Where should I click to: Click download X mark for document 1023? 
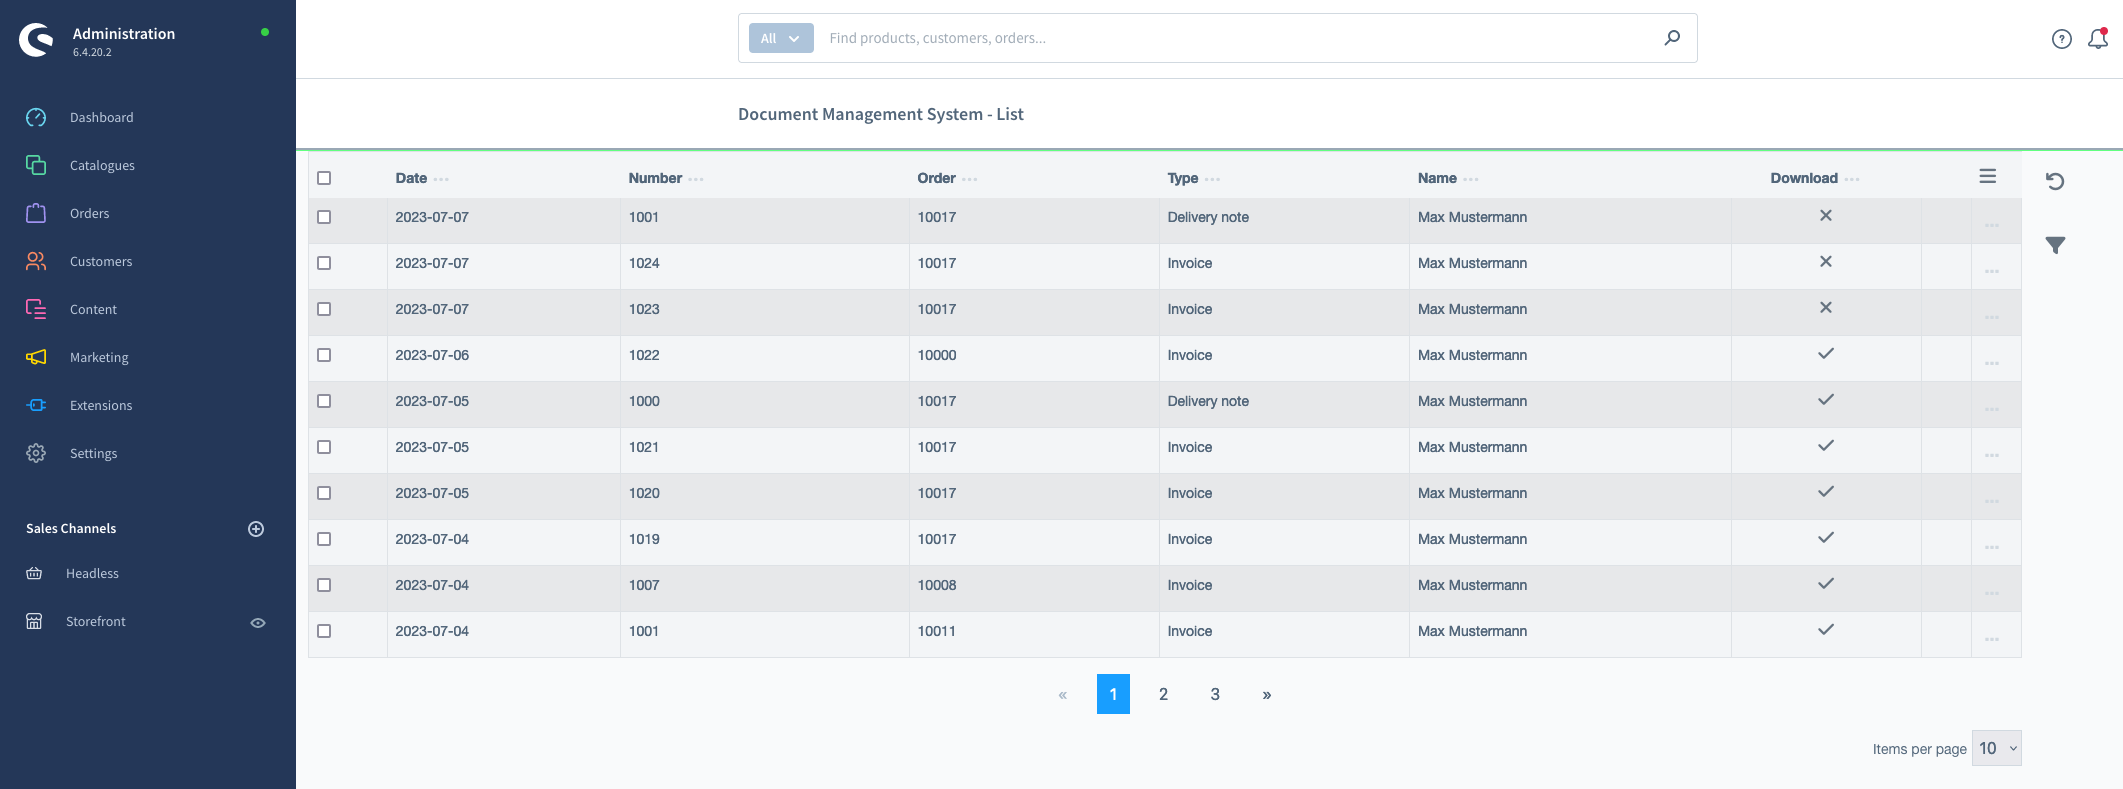(x=1826, y=307)
